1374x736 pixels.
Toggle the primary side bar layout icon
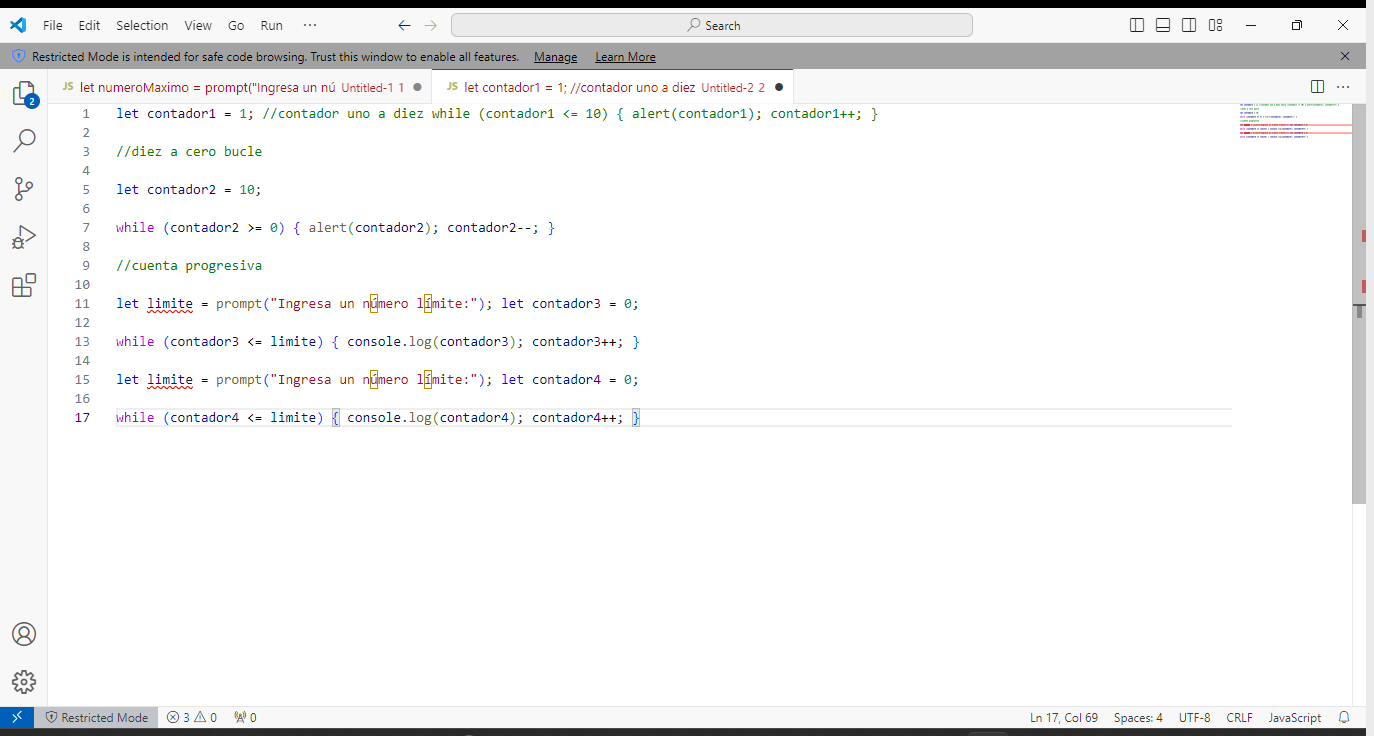coord(1137,25)
